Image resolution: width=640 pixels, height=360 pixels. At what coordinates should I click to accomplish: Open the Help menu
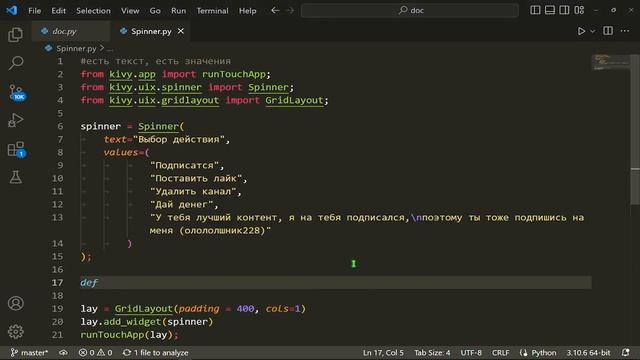[x=247, y=11]
